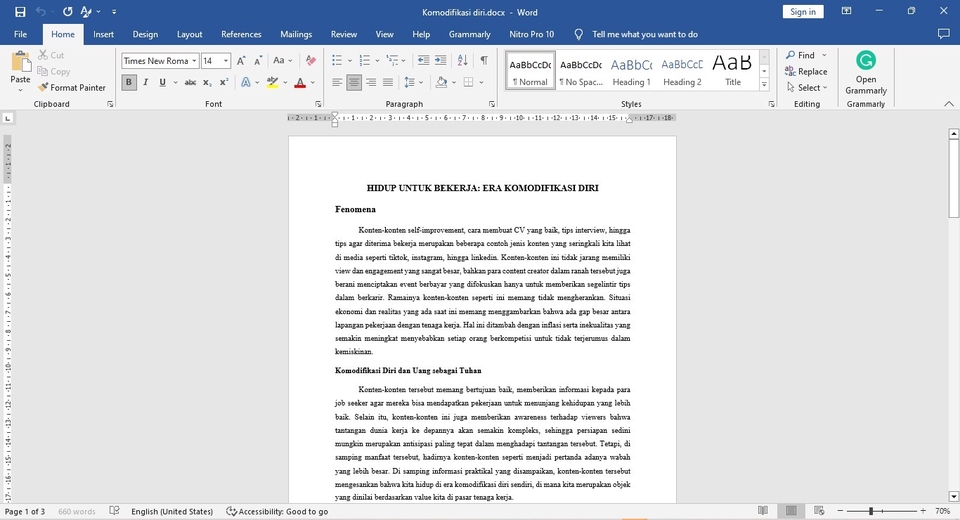The image size is (960, 520).
Task: Open Grammarly from the ribbon
Action: [x=866, y=73]
